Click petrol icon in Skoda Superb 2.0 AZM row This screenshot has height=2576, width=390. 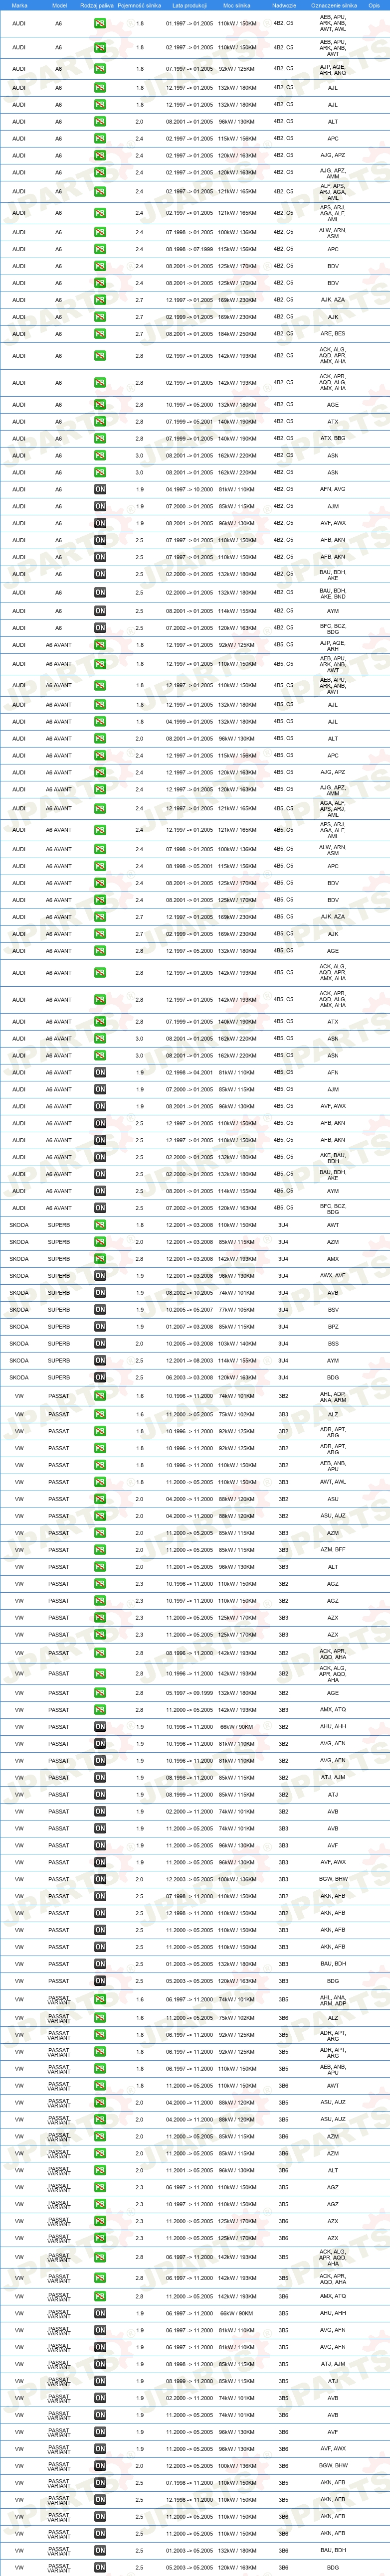point(100,1242)
